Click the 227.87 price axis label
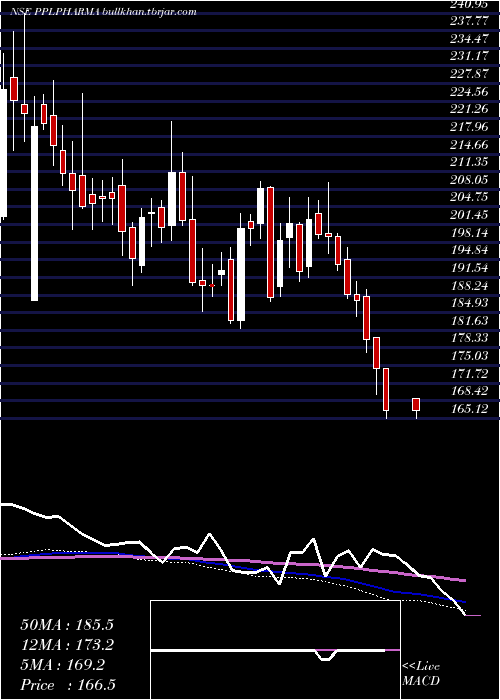500x700 pixels. (x=469, y=74)
